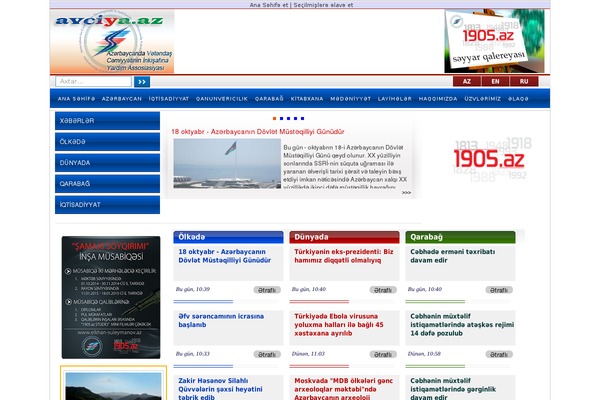Open LAYİHƏLƏR menu item
600x400 pixels.
point(395,99)
